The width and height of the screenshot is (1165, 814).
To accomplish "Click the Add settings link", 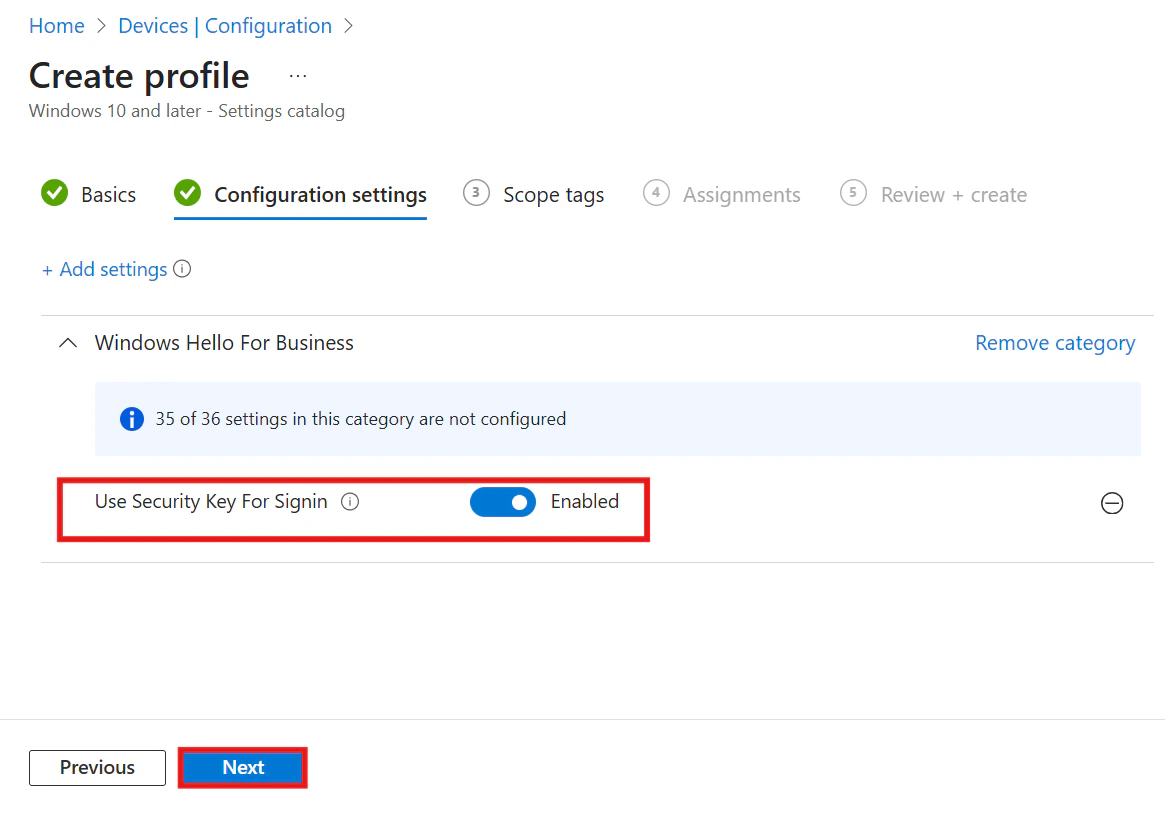I will pos(105,269).
